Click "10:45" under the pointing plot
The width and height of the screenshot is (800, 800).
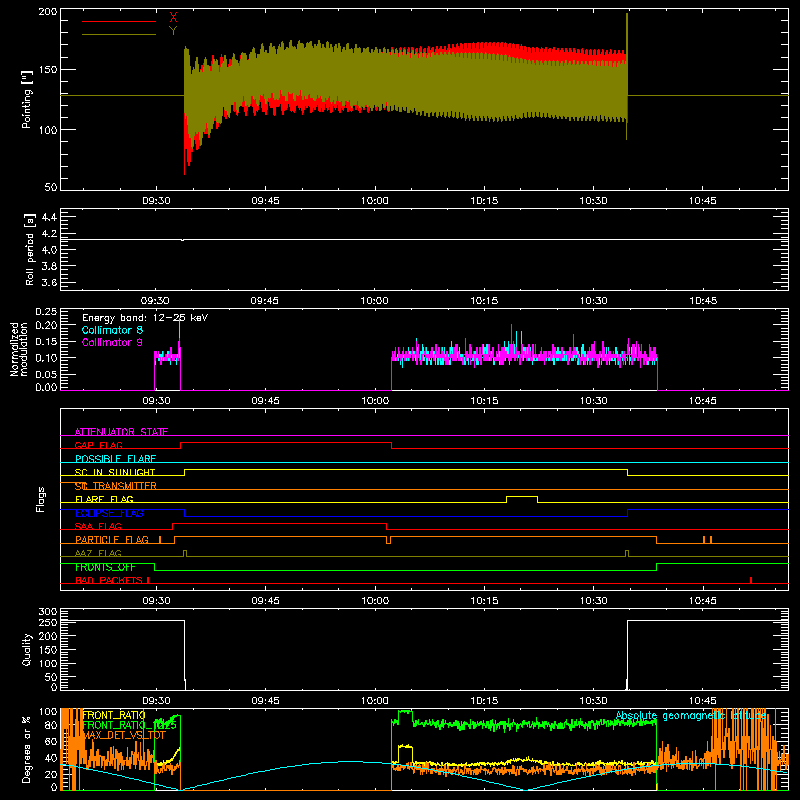tap(703, 201)
